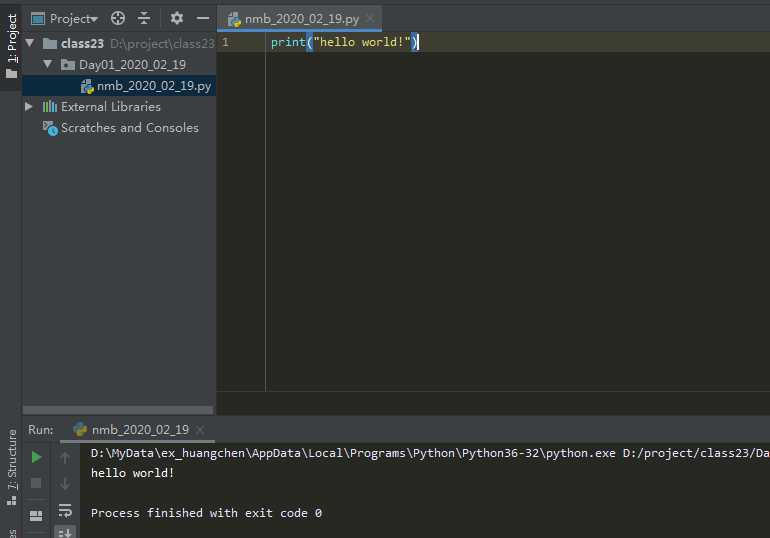Click the Down the stack trace arrow
This screenshot has height=538, width=770.
(x=65, y=484)
